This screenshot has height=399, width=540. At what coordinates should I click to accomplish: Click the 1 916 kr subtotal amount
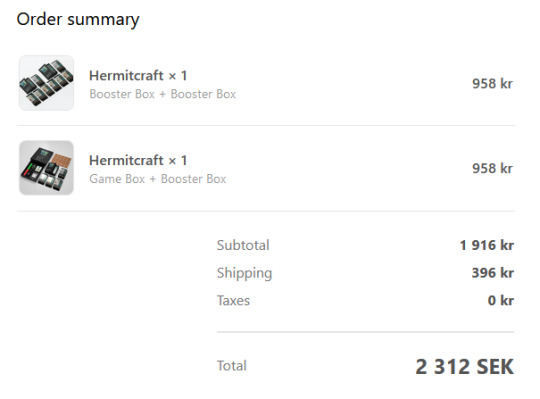487,245
